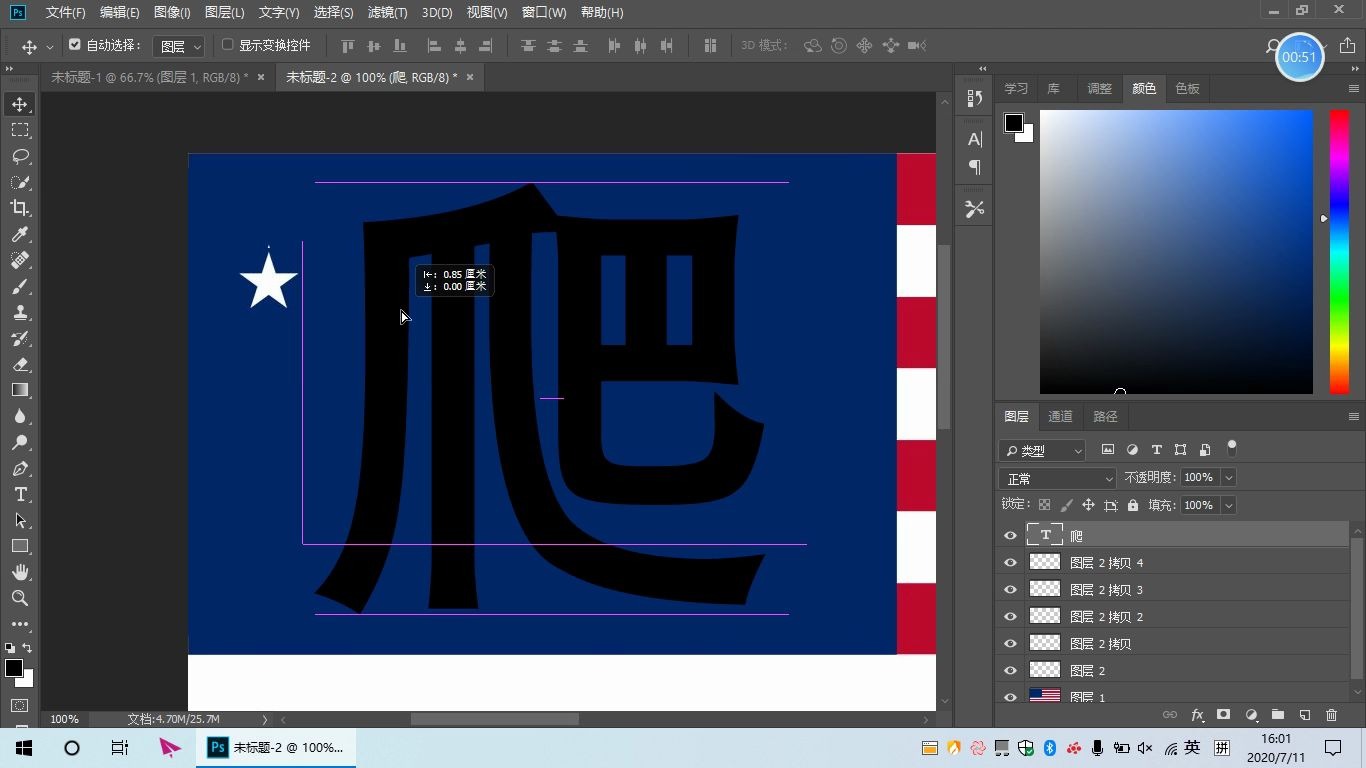The height and width of the screenshot is (768, 1366).
Task: Select the Gradient tool
Action: pyautogui.click(x=20, y=390)
